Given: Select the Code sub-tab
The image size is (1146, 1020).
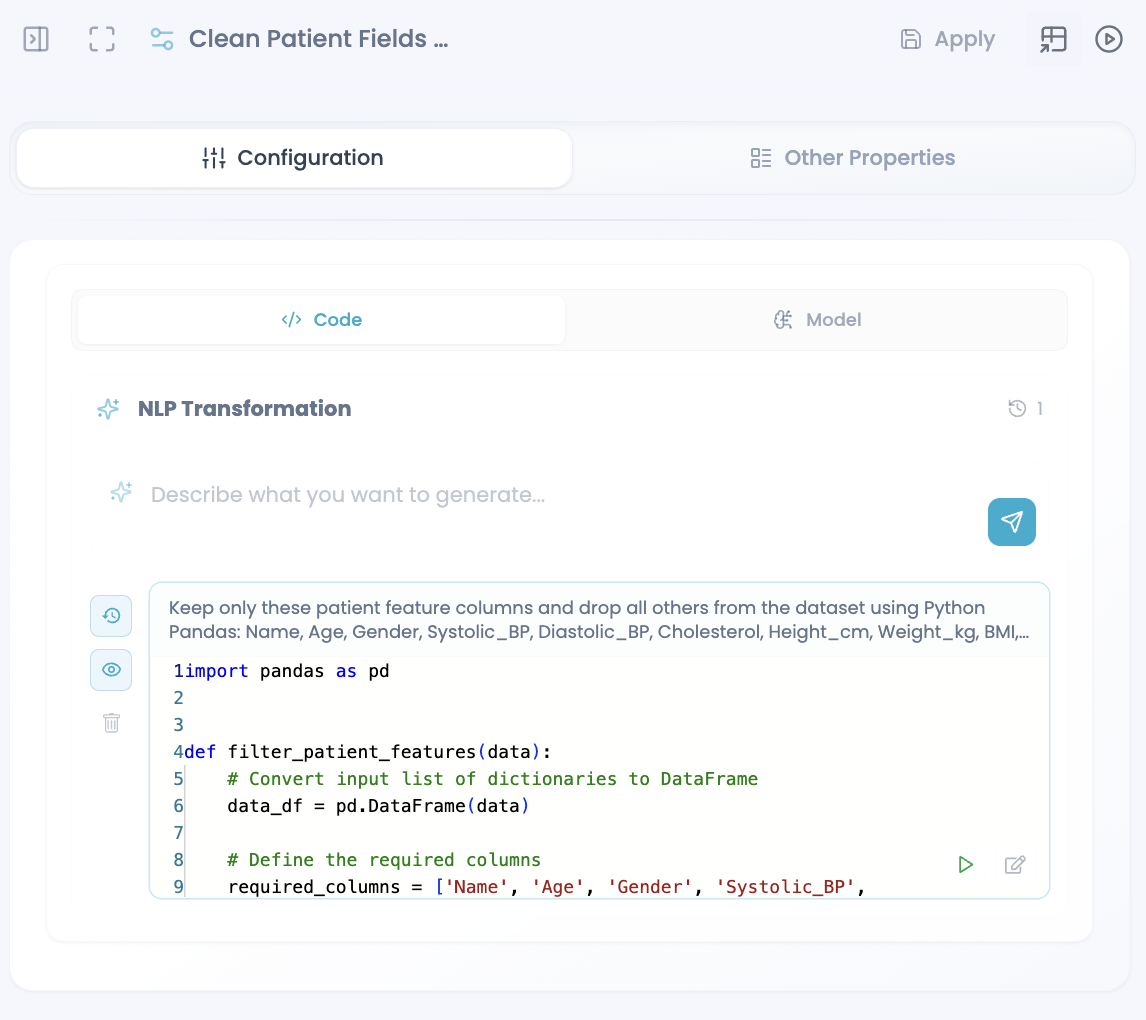Looking at the screenshot, I should 322,320.
